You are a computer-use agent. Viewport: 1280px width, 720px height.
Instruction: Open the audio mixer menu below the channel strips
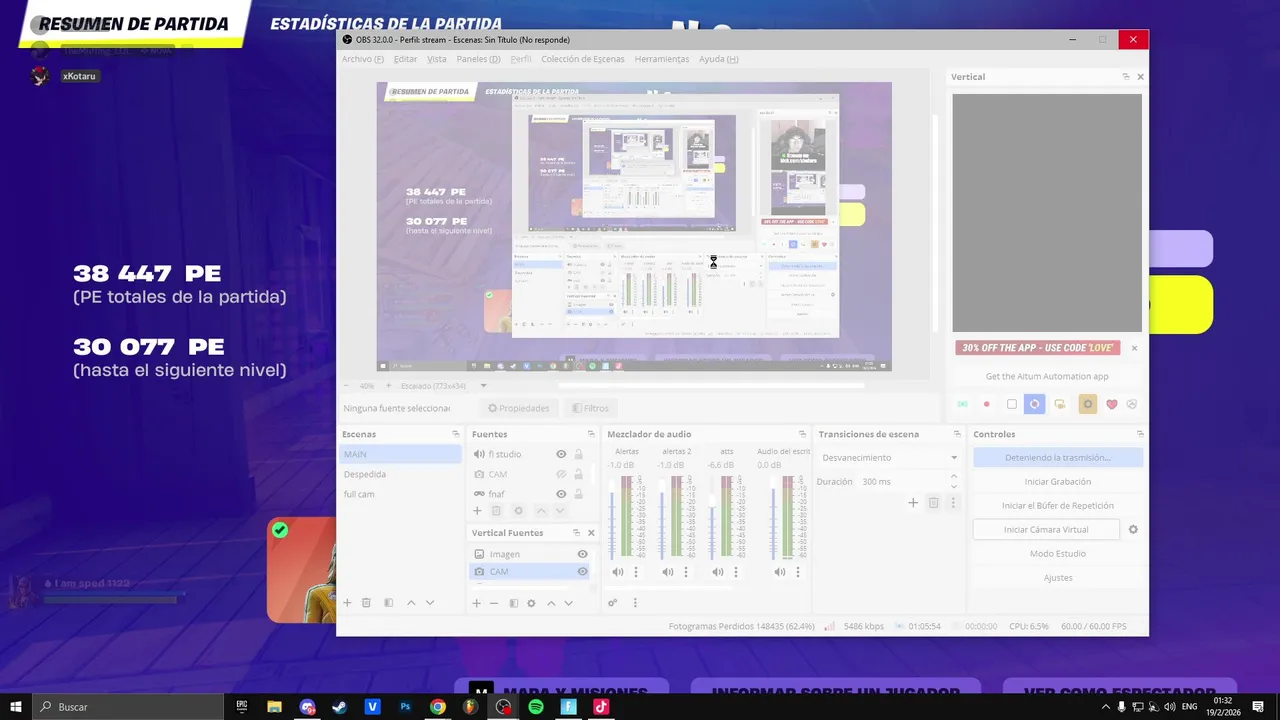coord(634,603)
